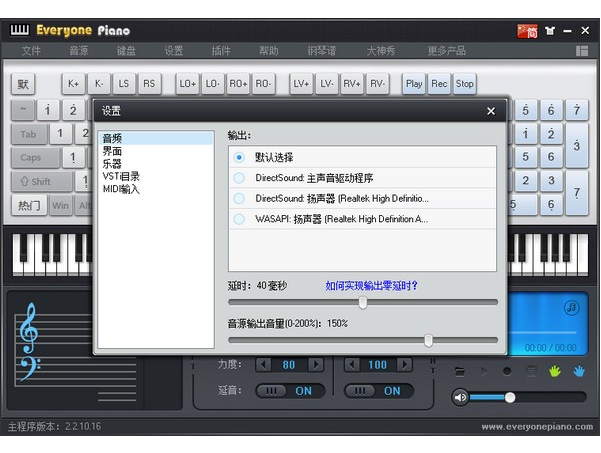Click the blue right-hand icon

(x=579, y=370)
